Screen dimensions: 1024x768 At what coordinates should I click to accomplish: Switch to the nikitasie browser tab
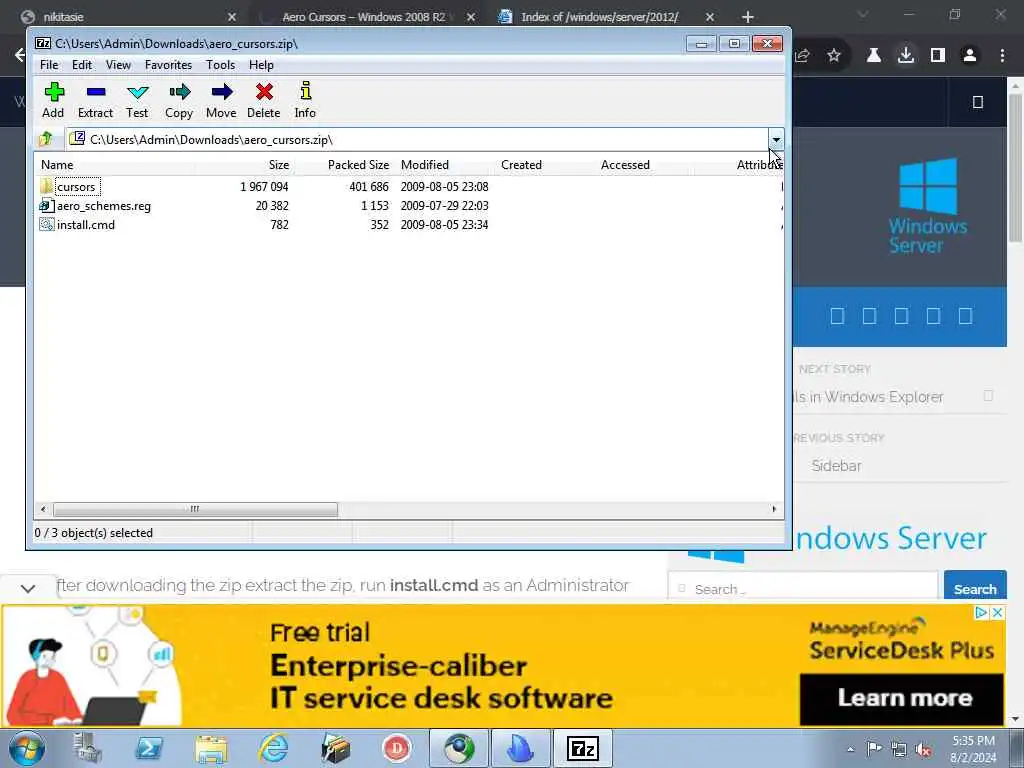point(127,16)
